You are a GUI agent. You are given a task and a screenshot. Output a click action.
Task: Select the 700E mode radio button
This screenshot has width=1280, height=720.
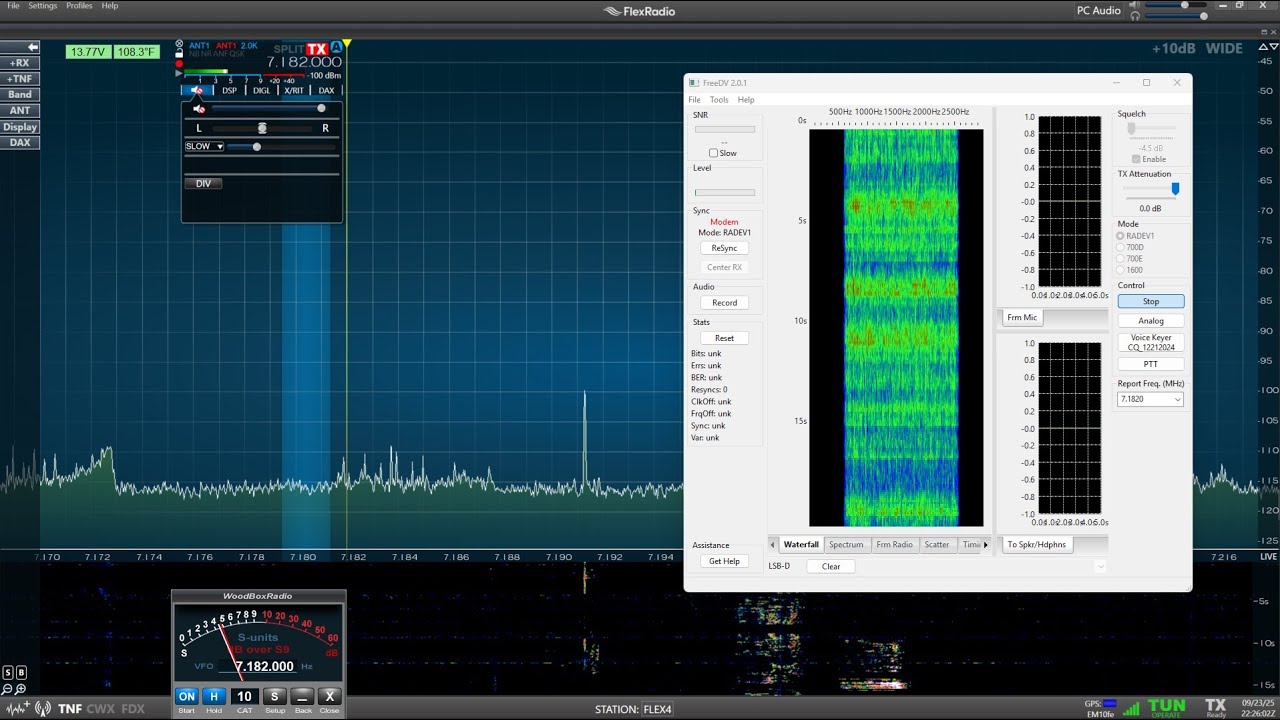pyautogui.click(x=1121, y=259)
